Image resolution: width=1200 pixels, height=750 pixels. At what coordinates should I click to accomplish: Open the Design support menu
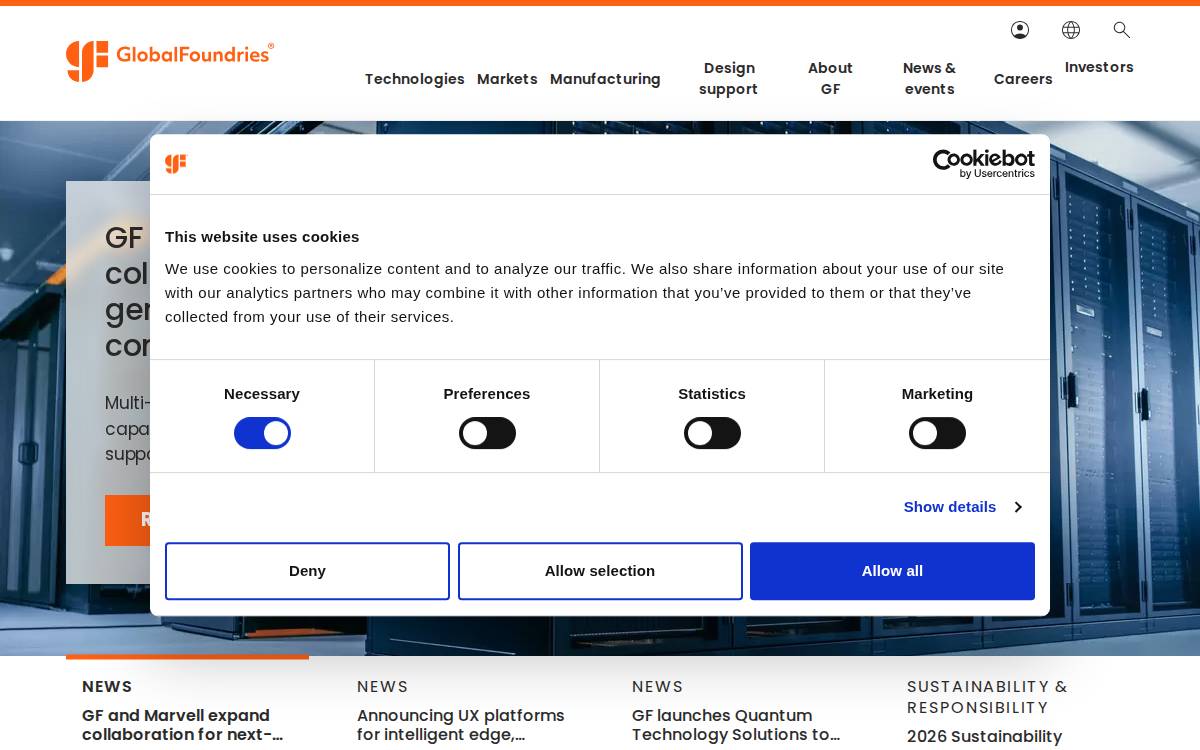point(728,79)
